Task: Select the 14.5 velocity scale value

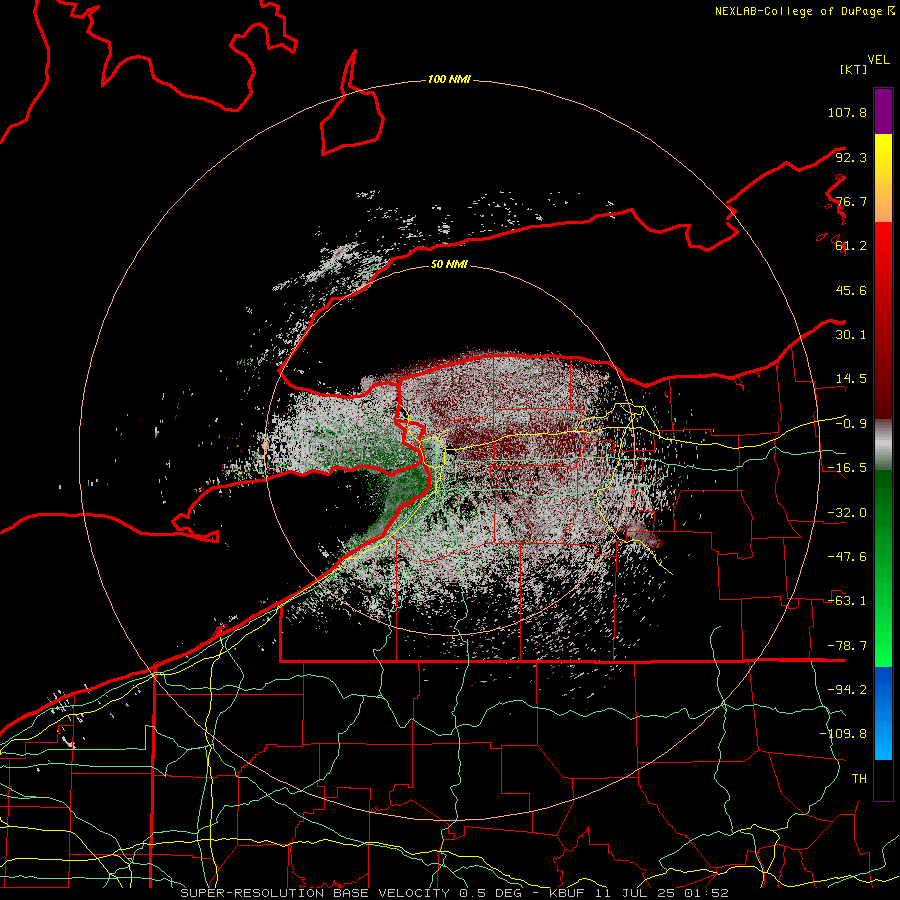Action: point(851,379)
